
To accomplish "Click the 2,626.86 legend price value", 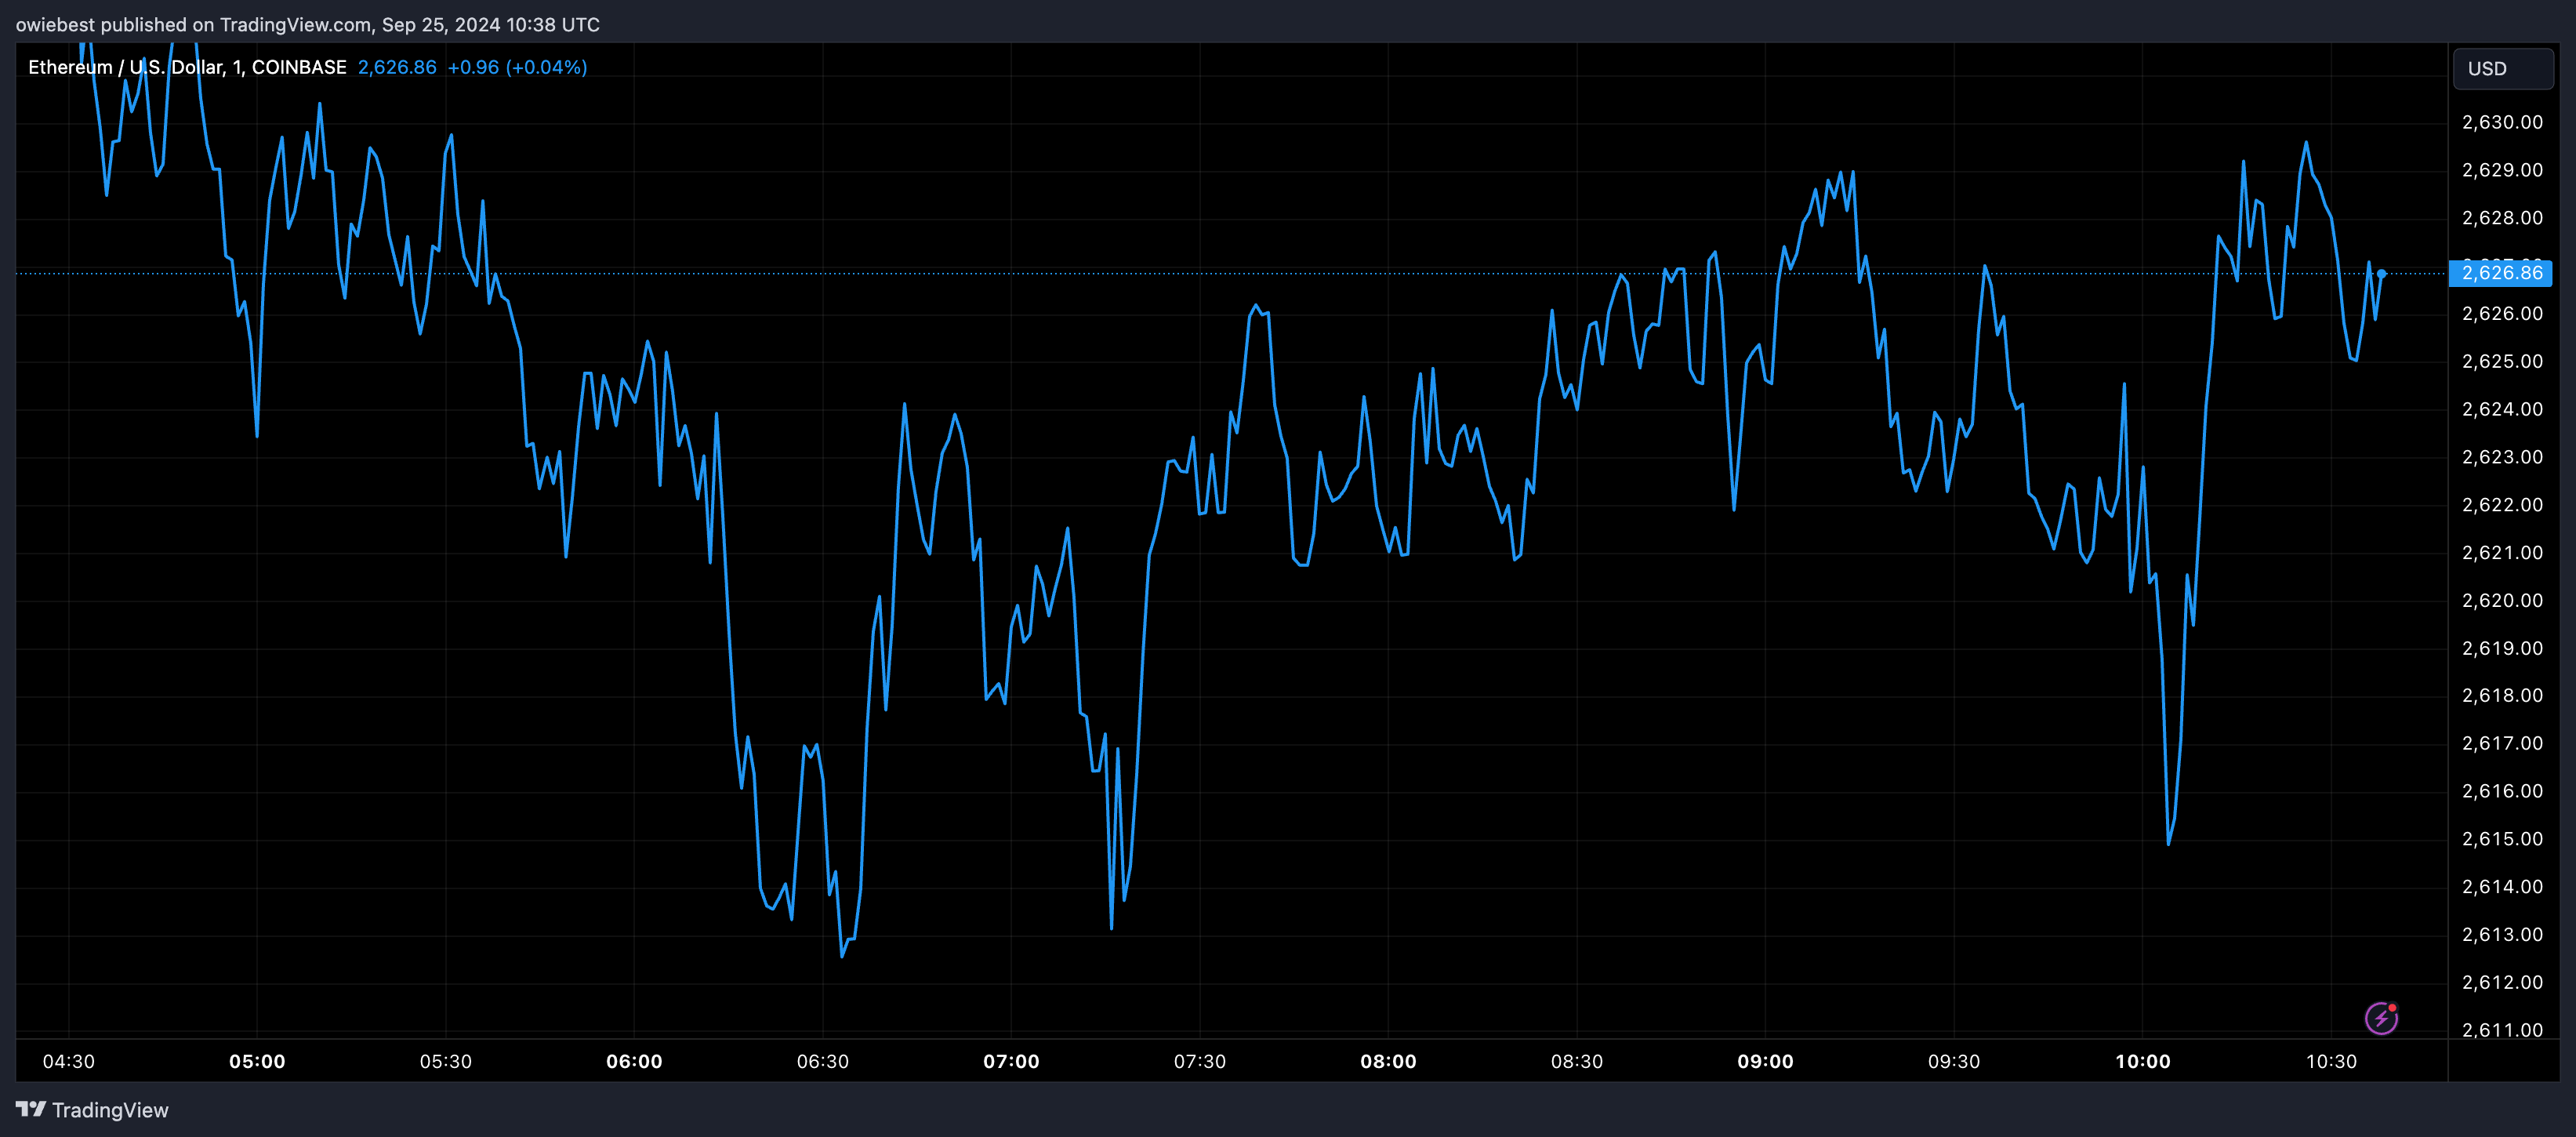I will point(397,67).
